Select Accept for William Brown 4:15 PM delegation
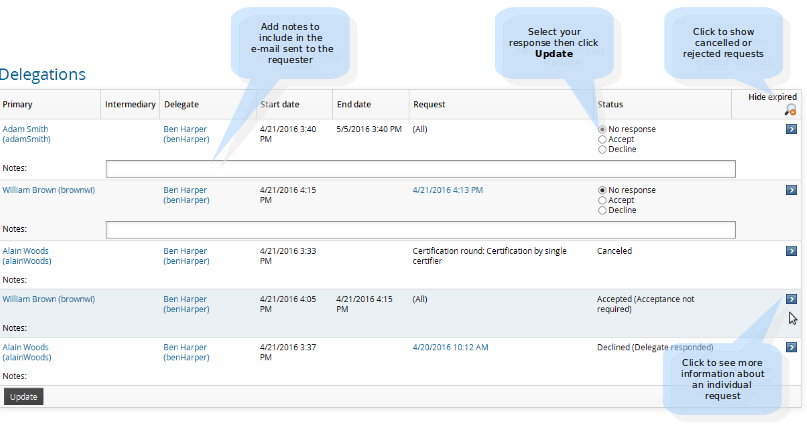 pyautogui.click(x=602, y=200)
